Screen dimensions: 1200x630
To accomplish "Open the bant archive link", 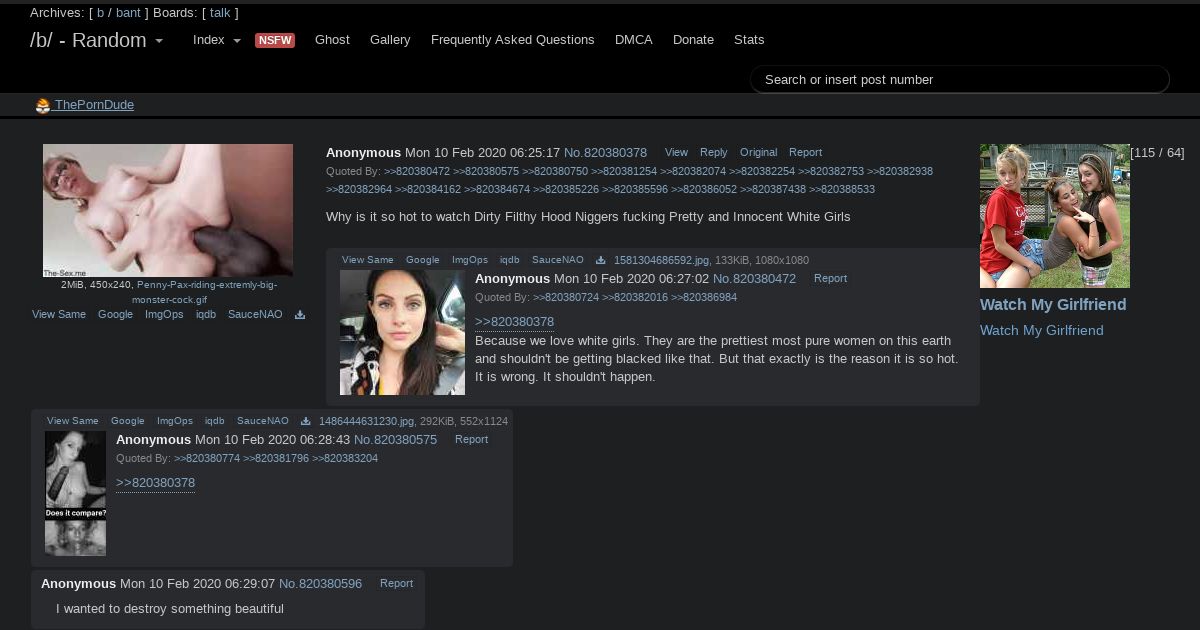I will pyautogui.click(x=128, y=13).
